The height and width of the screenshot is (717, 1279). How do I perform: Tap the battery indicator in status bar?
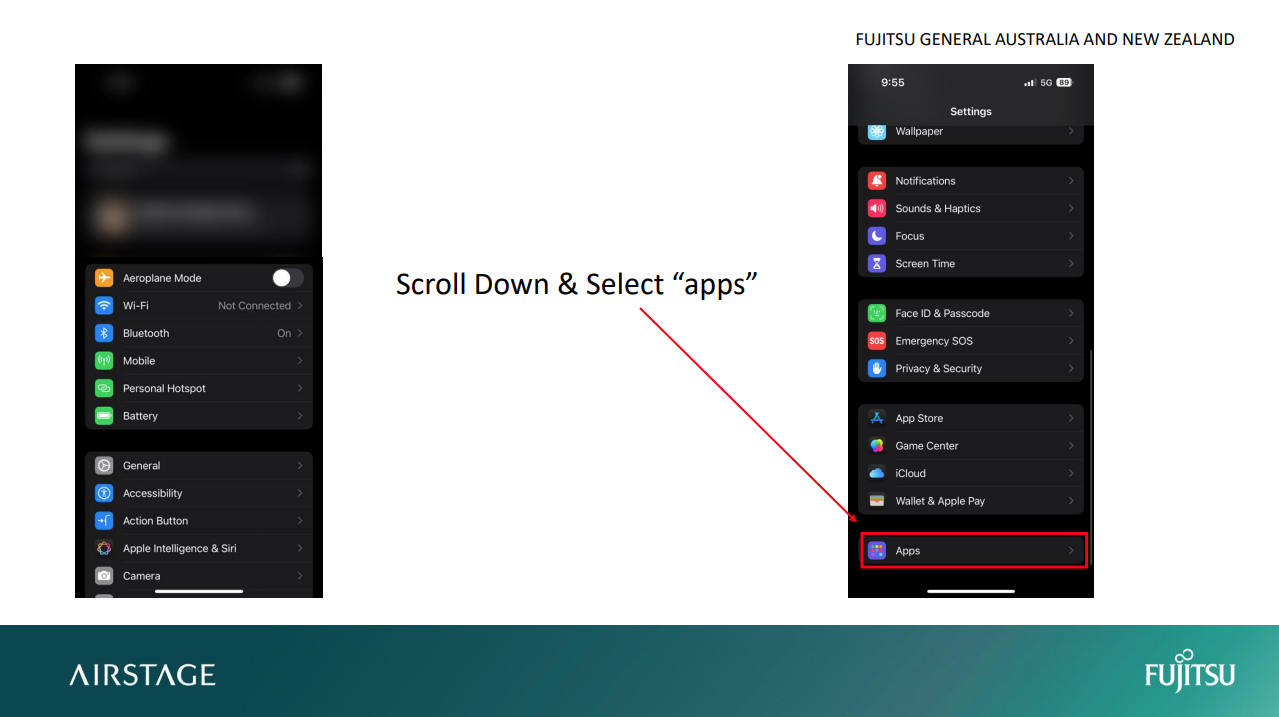tap(1064, 83)
